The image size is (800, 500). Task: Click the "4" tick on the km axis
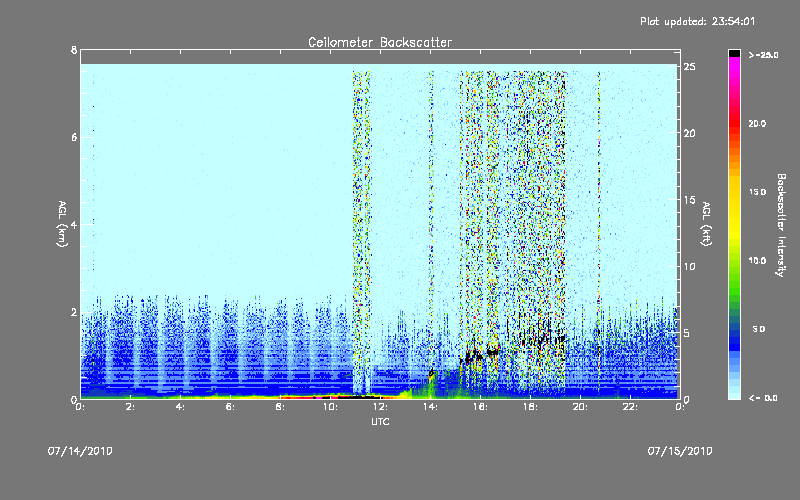coord(74,224)
